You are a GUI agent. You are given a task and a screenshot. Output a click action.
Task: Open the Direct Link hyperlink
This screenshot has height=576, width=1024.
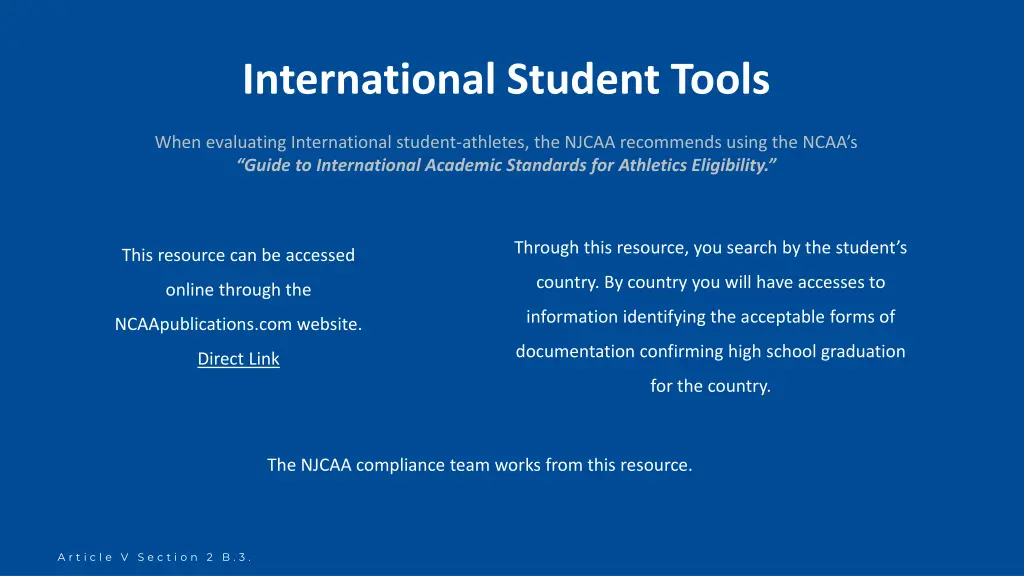[238, 359]
